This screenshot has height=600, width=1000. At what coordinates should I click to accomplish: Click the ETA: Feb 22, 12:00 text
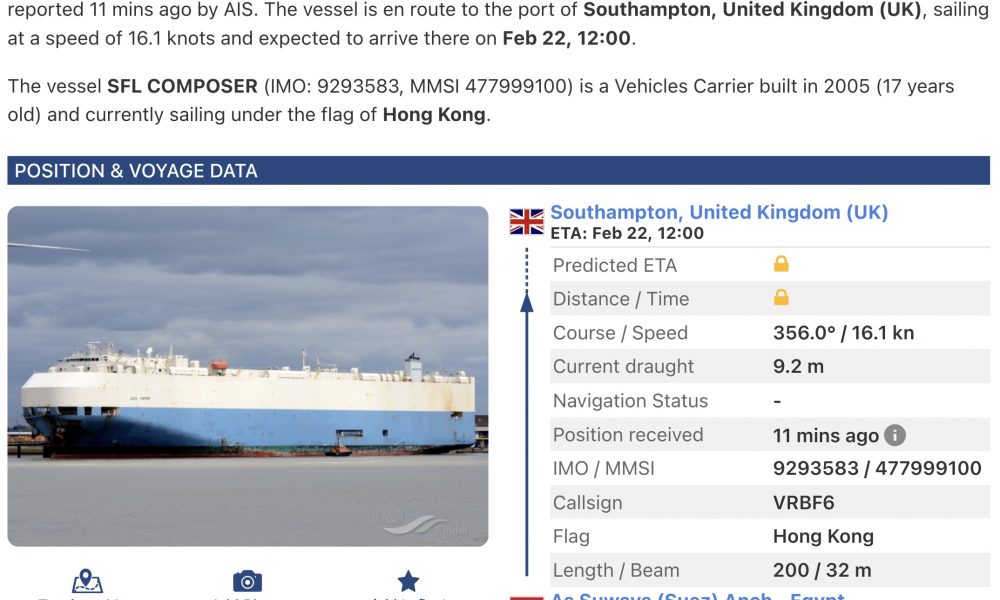tap(627, 233)
